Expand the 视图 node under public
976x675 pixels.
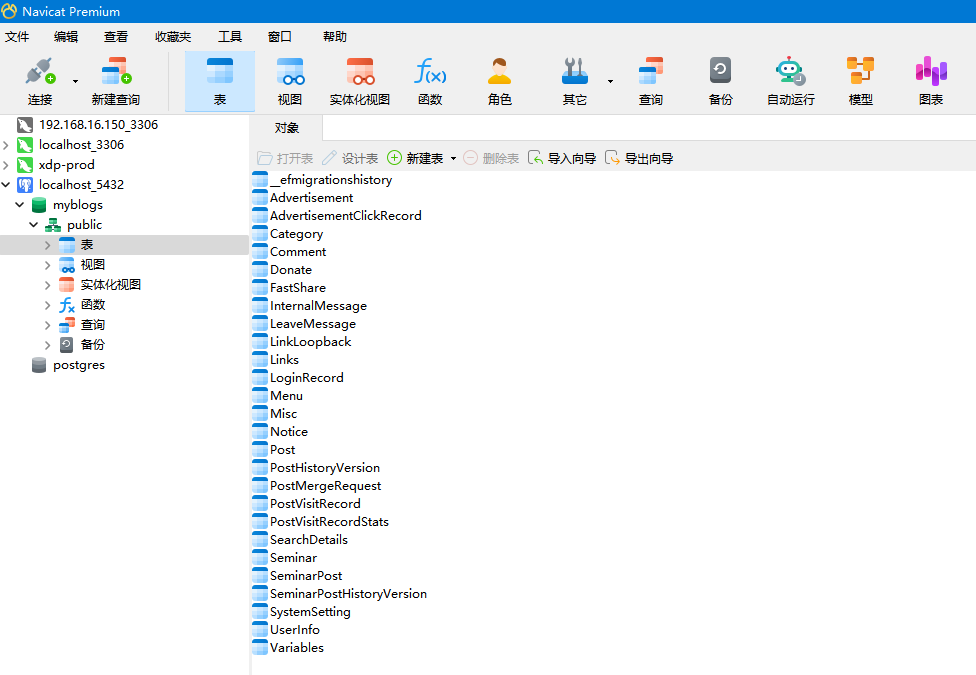[47, 265]
